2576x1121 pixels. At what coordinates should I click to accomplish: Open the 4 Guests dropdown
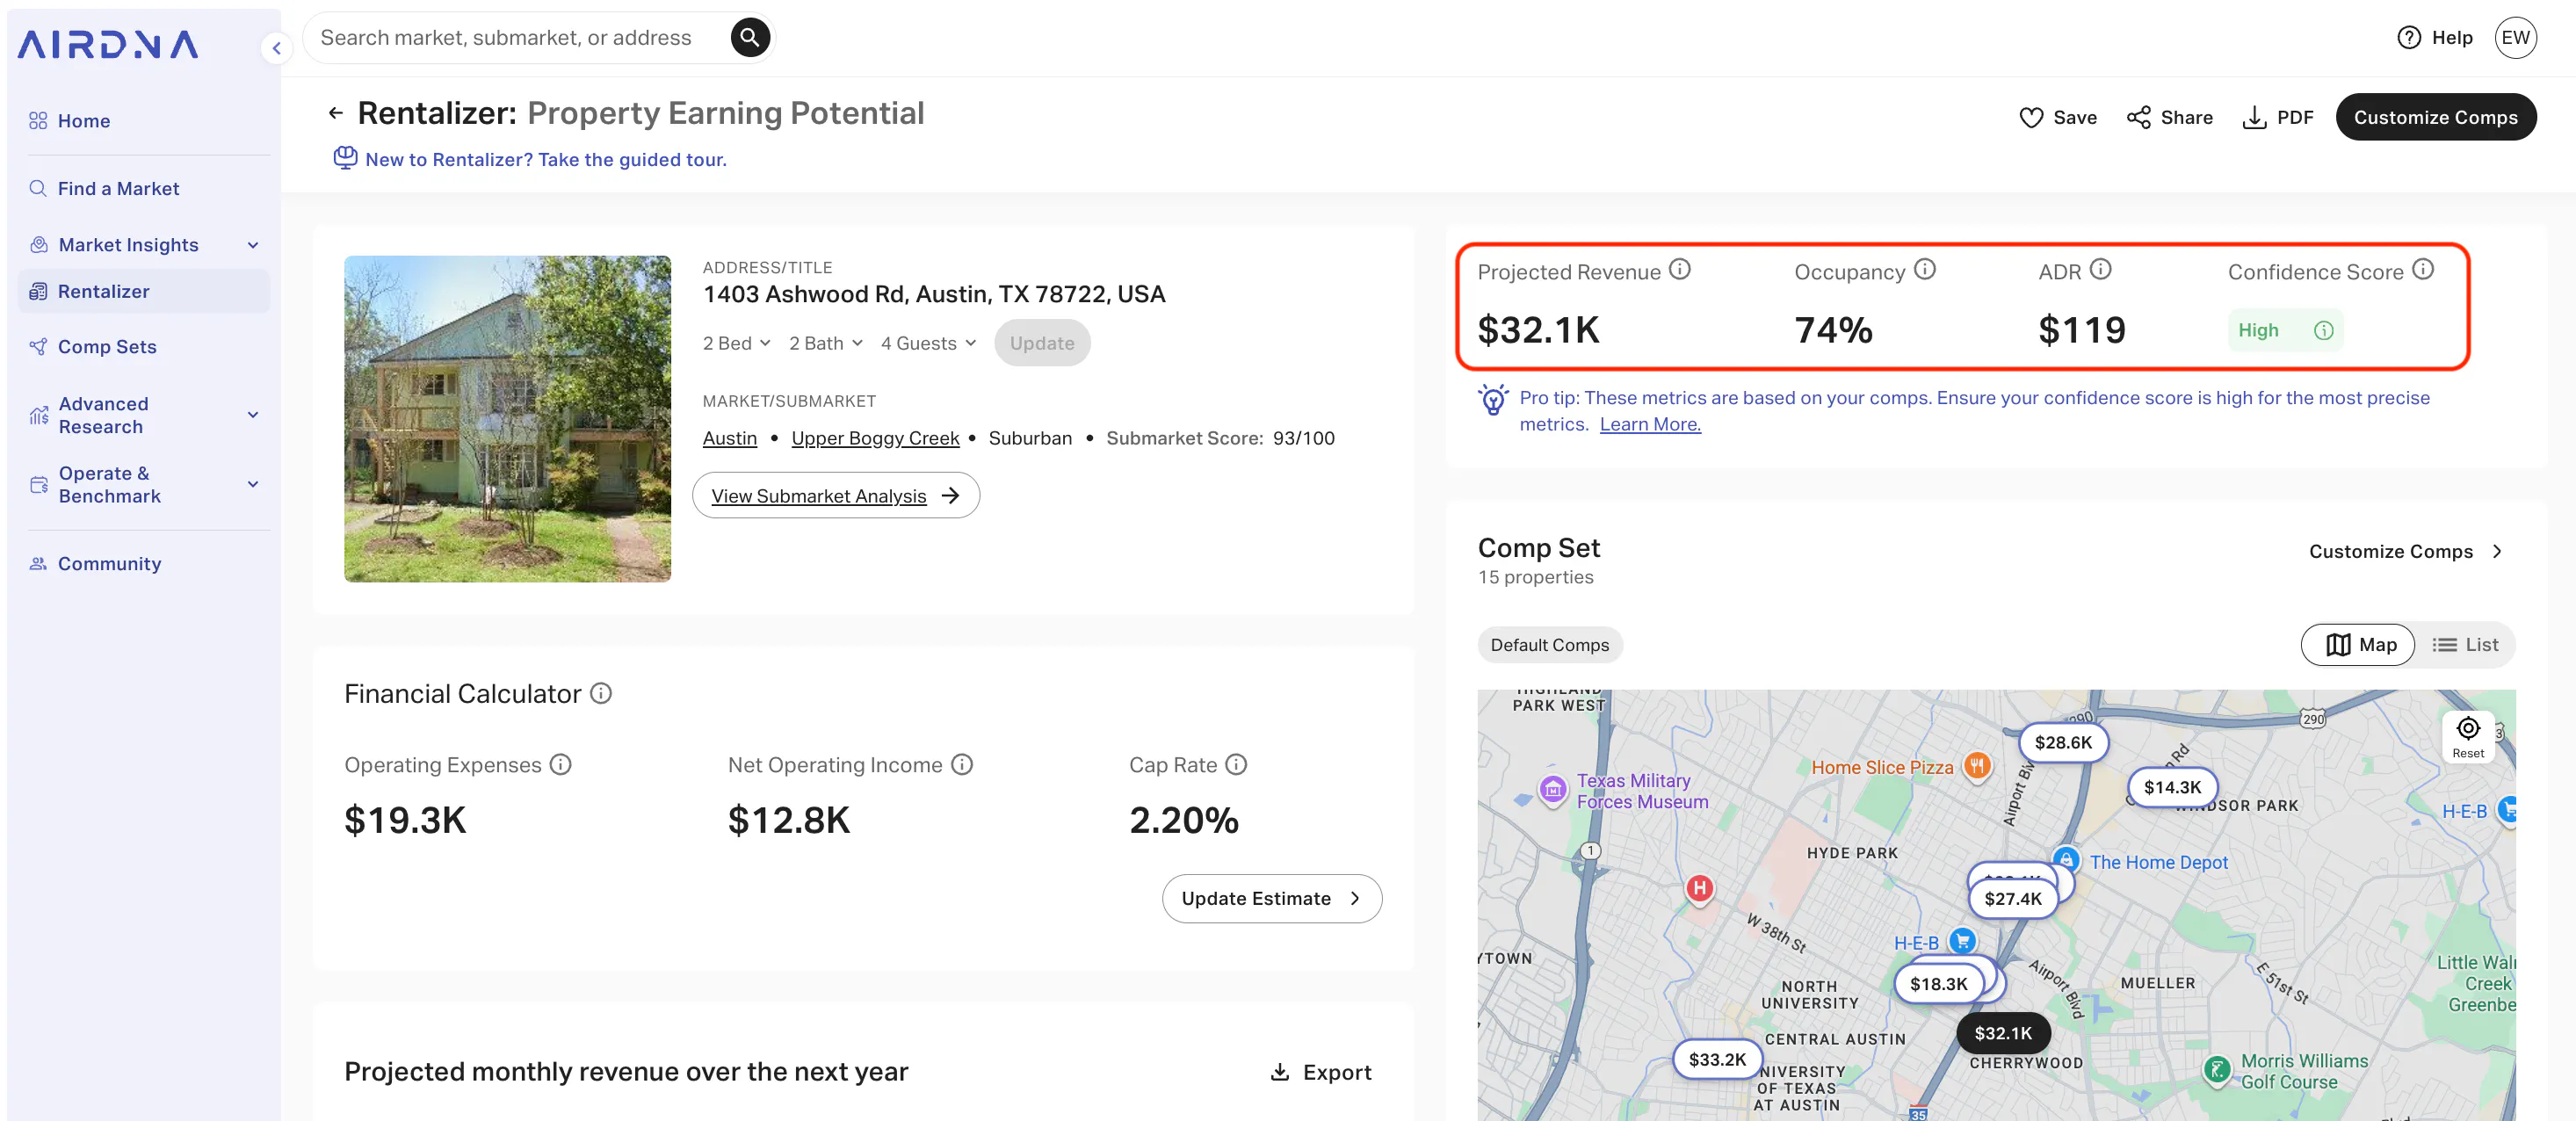[928, 344]
